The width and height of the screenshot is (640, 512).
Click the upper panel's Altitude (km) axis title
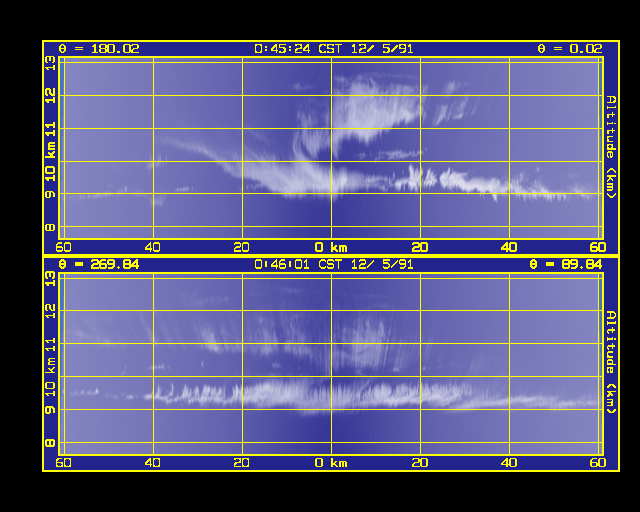[611, 147]
